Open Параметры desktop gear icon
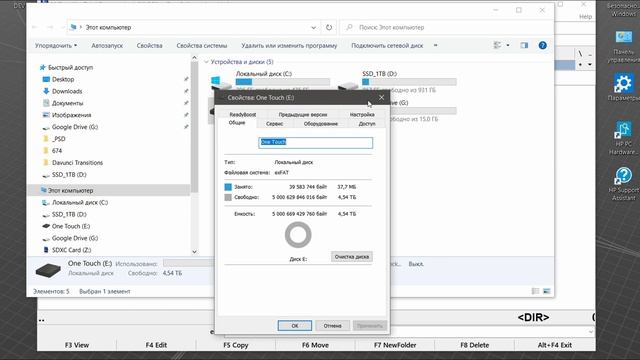Screen dimensions: 640x360 point(623,87)
